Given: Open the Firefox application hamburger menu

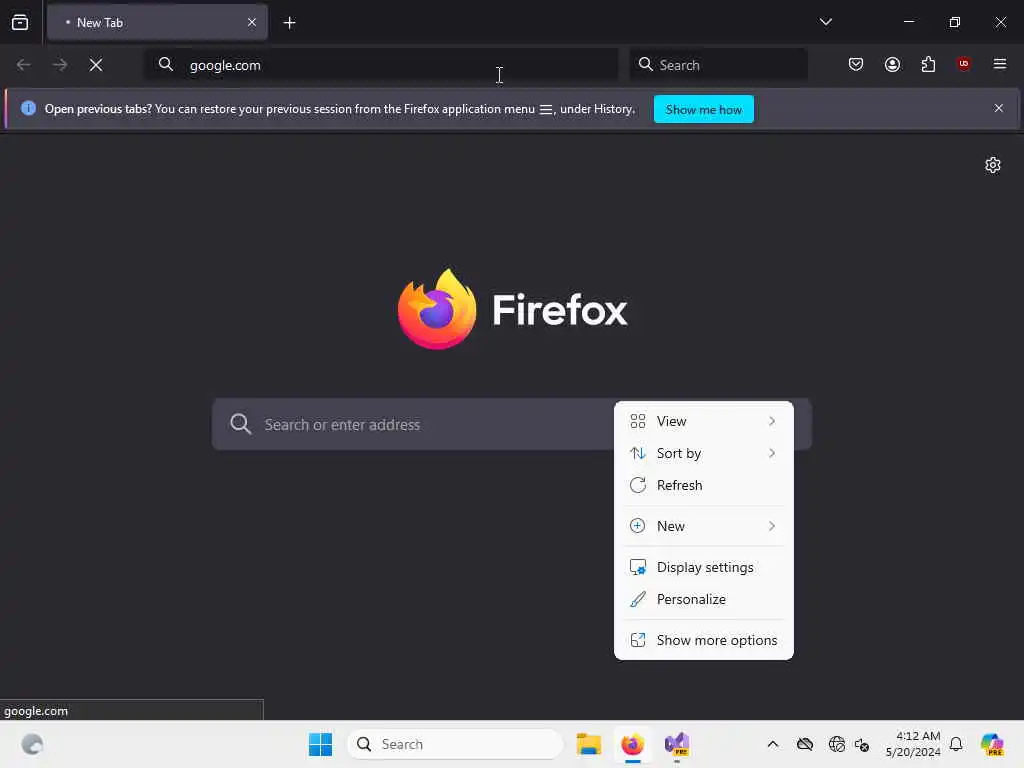Looking at the screenshot, I should pyautogui.click(x=999, y=64).
